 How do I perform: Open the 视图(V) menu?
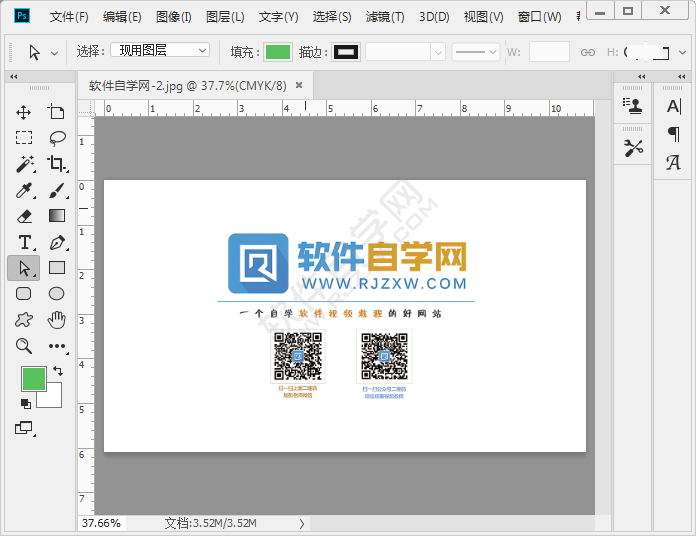pyautogui.click(x=483, y=17)
